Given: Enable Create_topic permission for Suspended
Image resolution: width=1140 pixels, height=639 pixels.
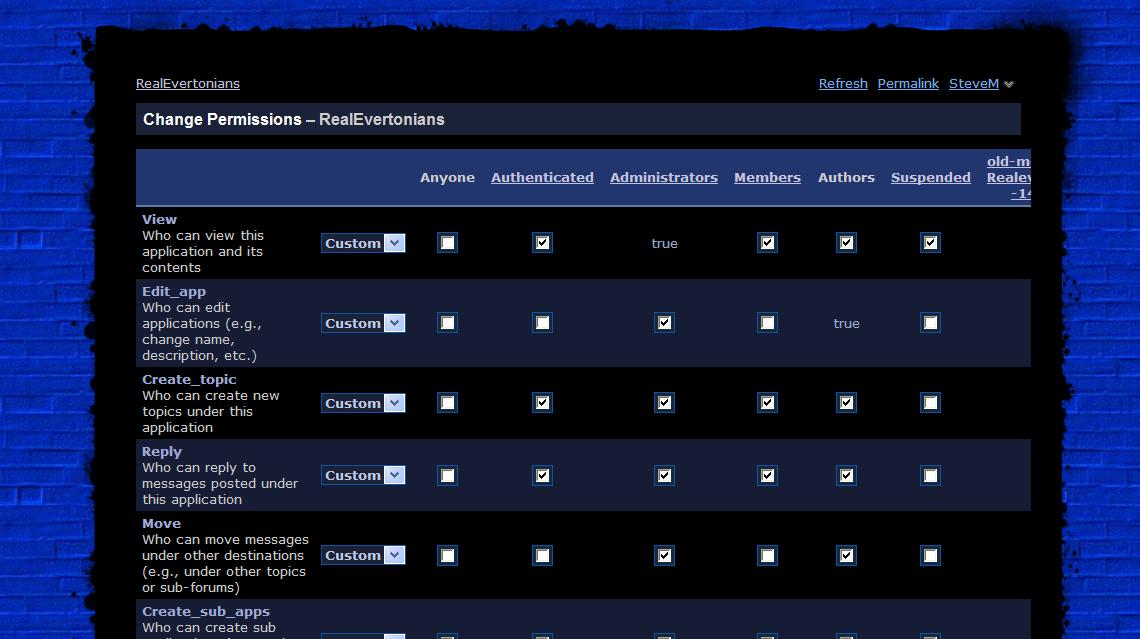Looking at the screenshot, I should (x=930, y=403).
